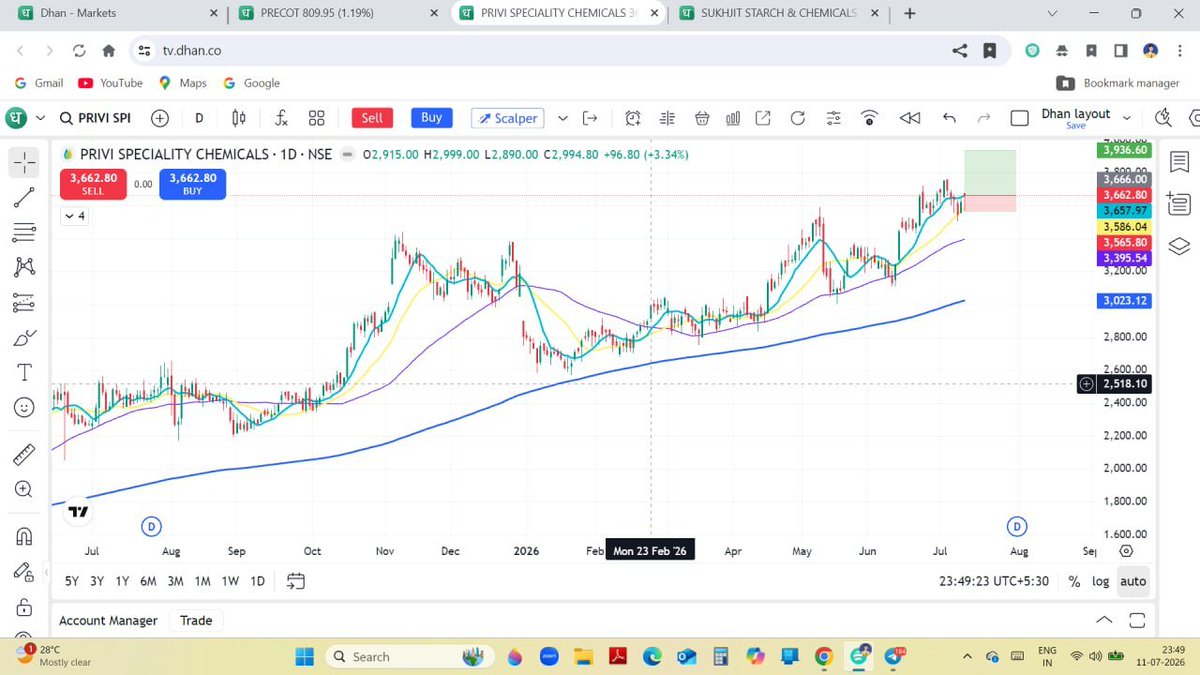Select the Text annotation tool
This screenshot has width=1200, height=675.
pyautogui.click(x=24, y=372)
